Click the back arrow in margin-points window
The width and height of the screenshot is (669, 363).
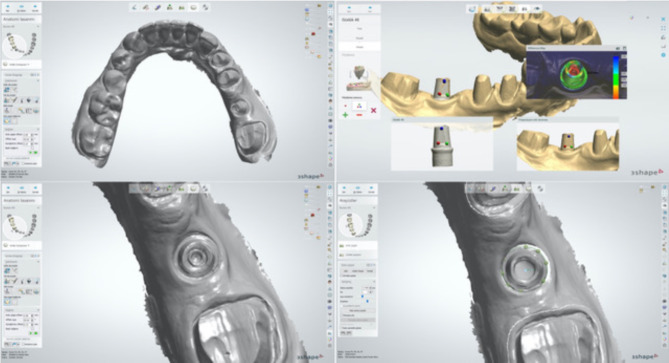point(344,189)
